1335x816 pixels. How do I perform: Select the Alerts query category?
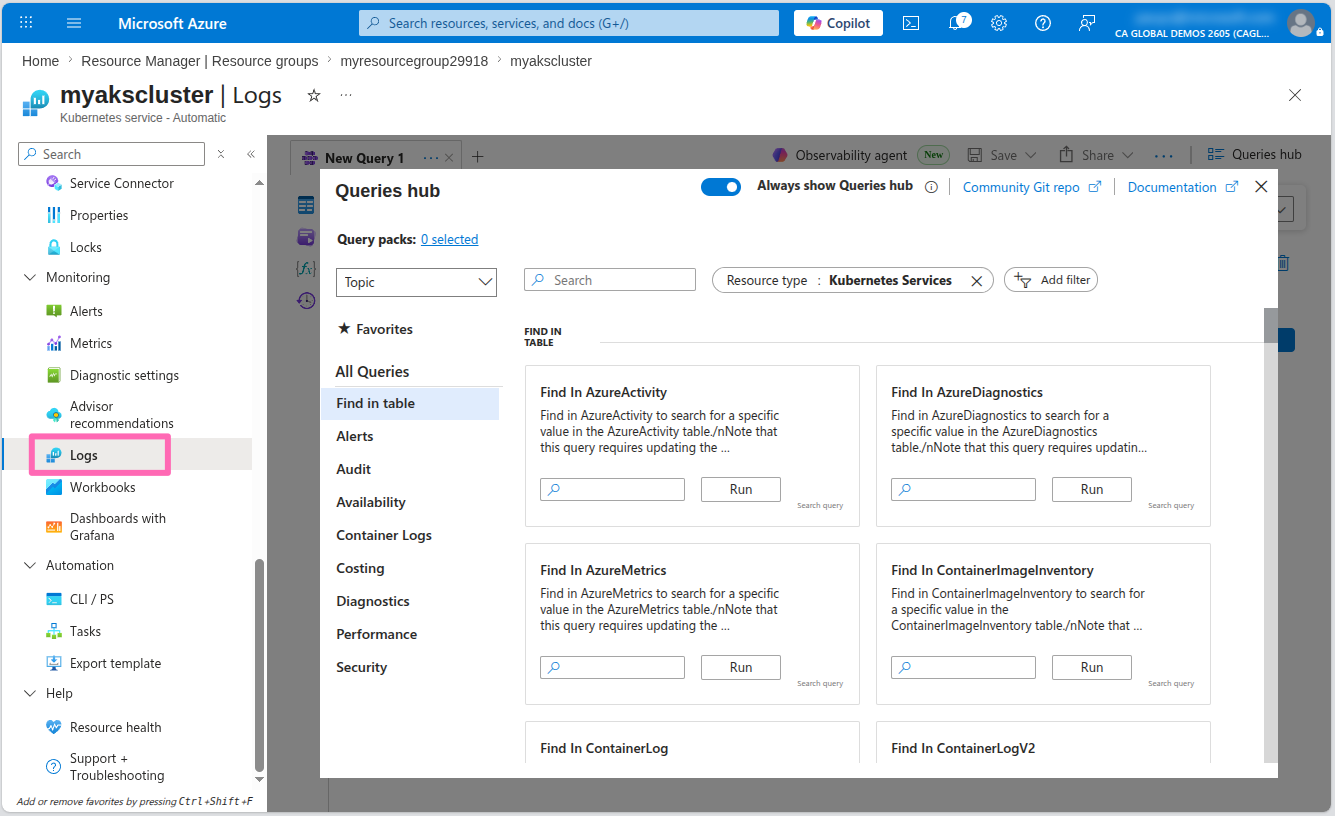355,436
